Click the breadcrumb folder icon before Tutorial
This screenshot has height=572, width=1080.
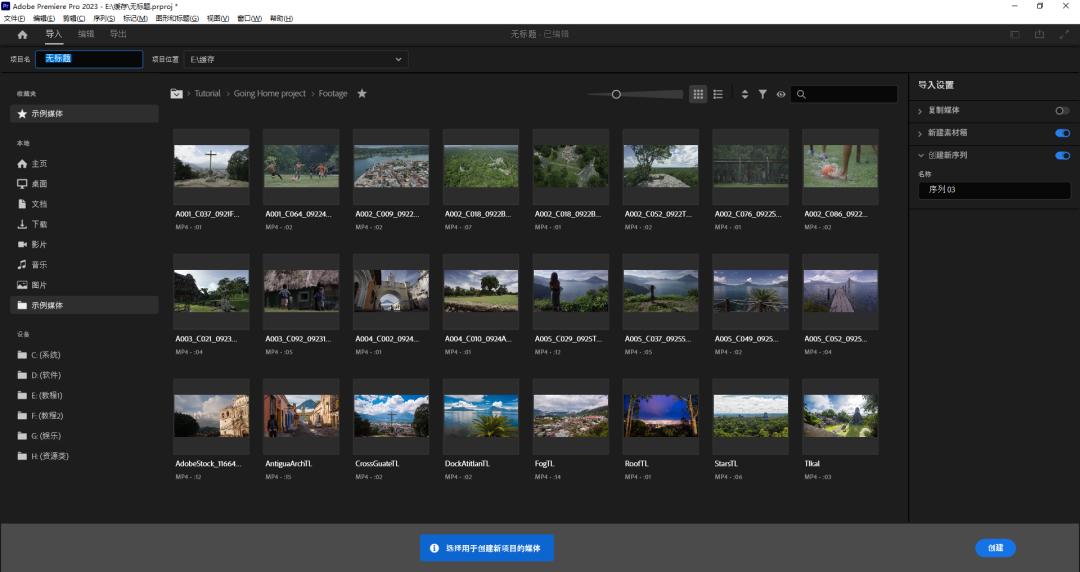click(x=177, y=94)
